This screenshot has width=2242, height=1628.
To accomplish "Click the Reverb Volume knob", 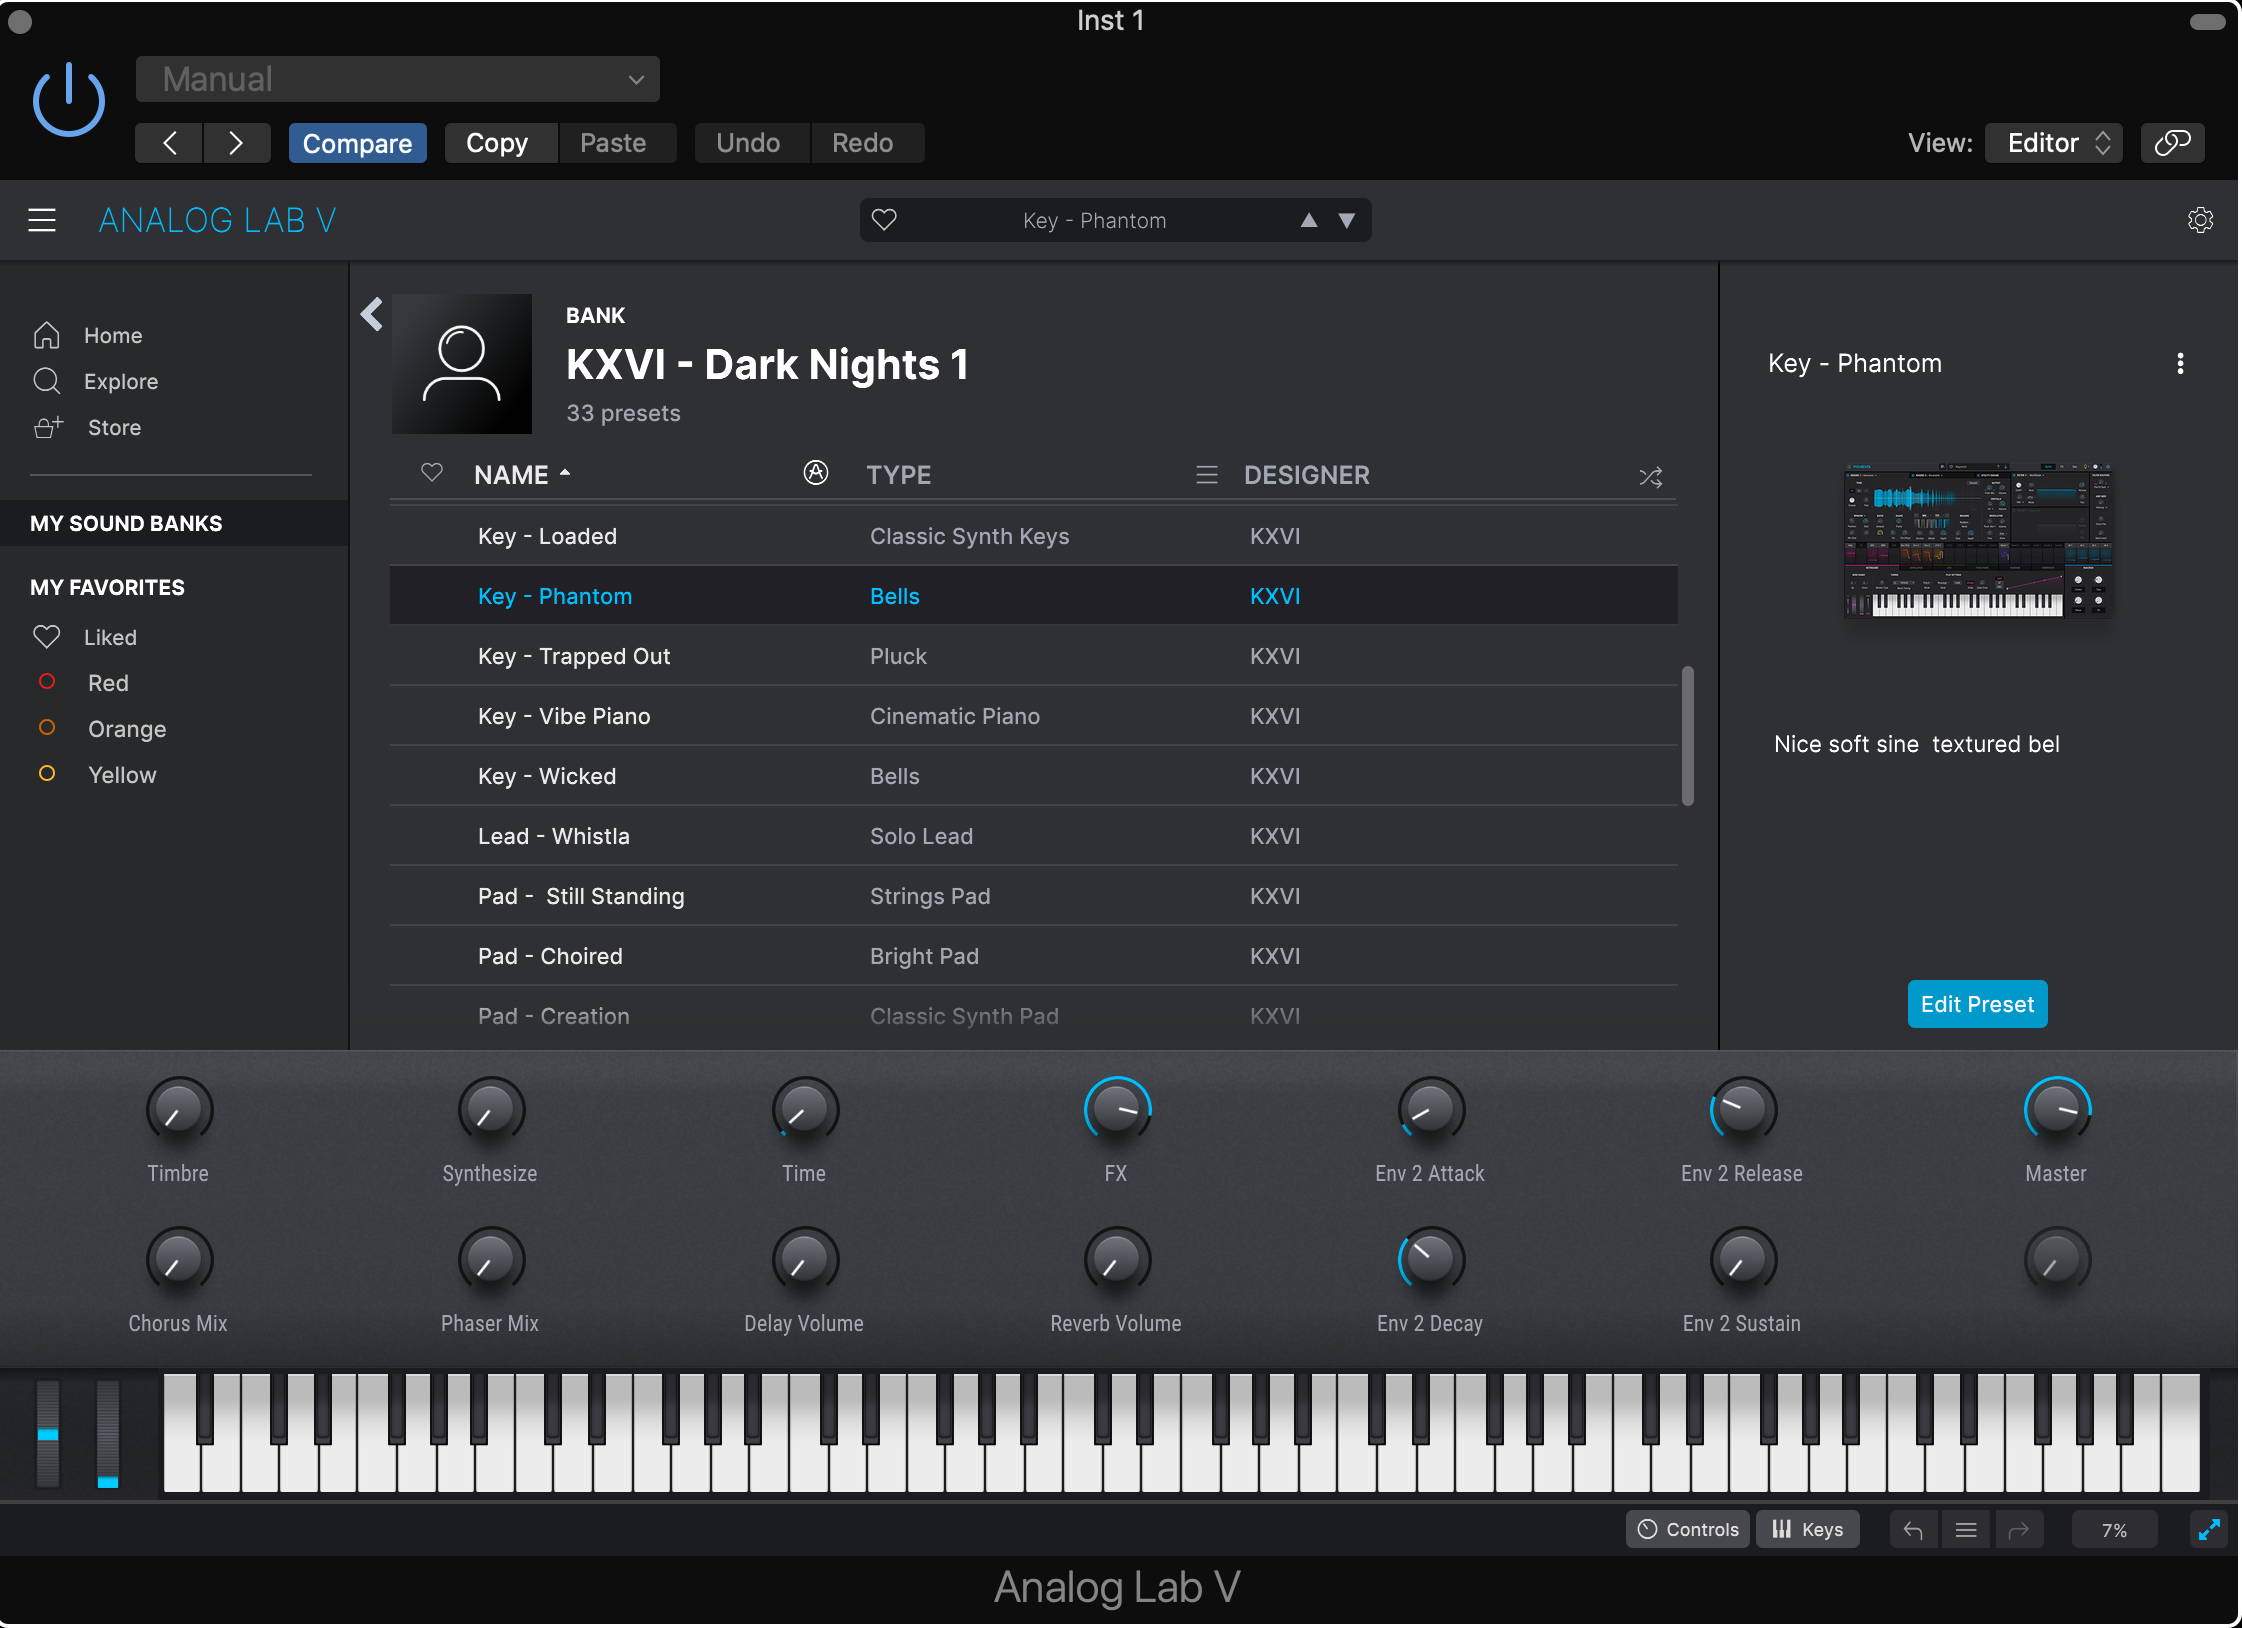I will pyautogui.click(x=1117, y=1260).
